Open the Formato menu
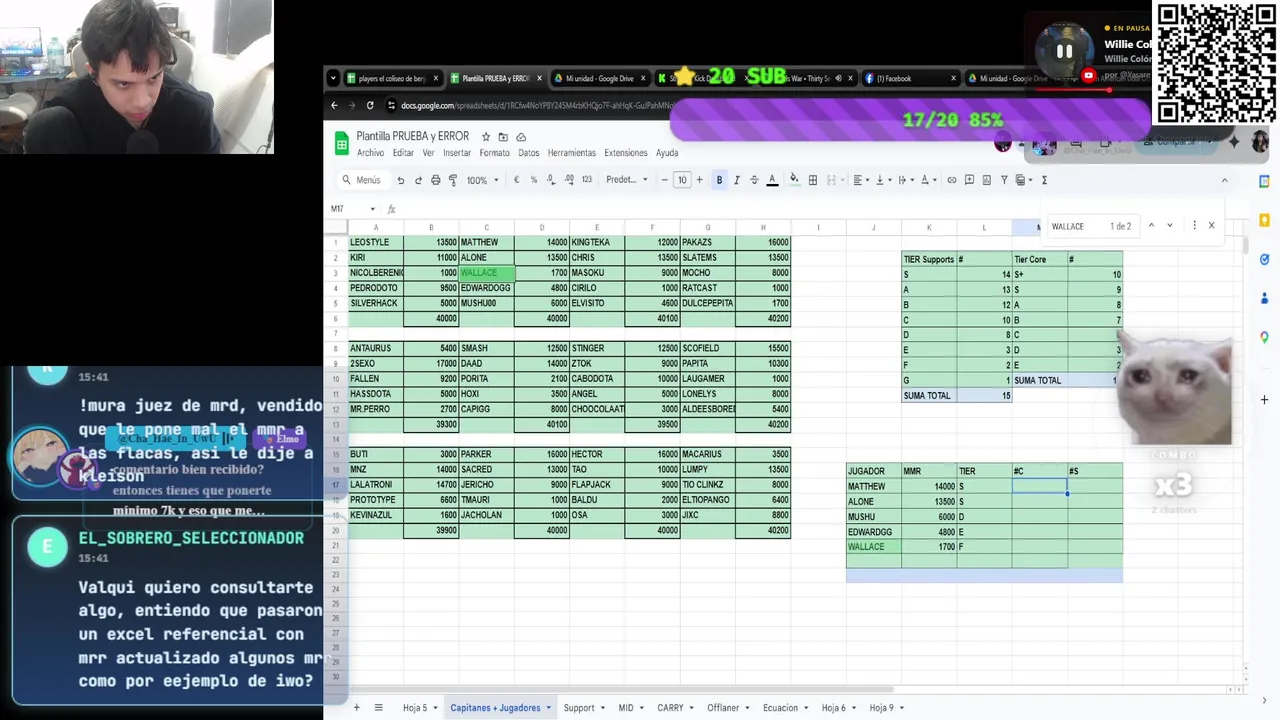Image resolution: width=1280 pixels, height=720 pixels. click(x=494, y=153)
